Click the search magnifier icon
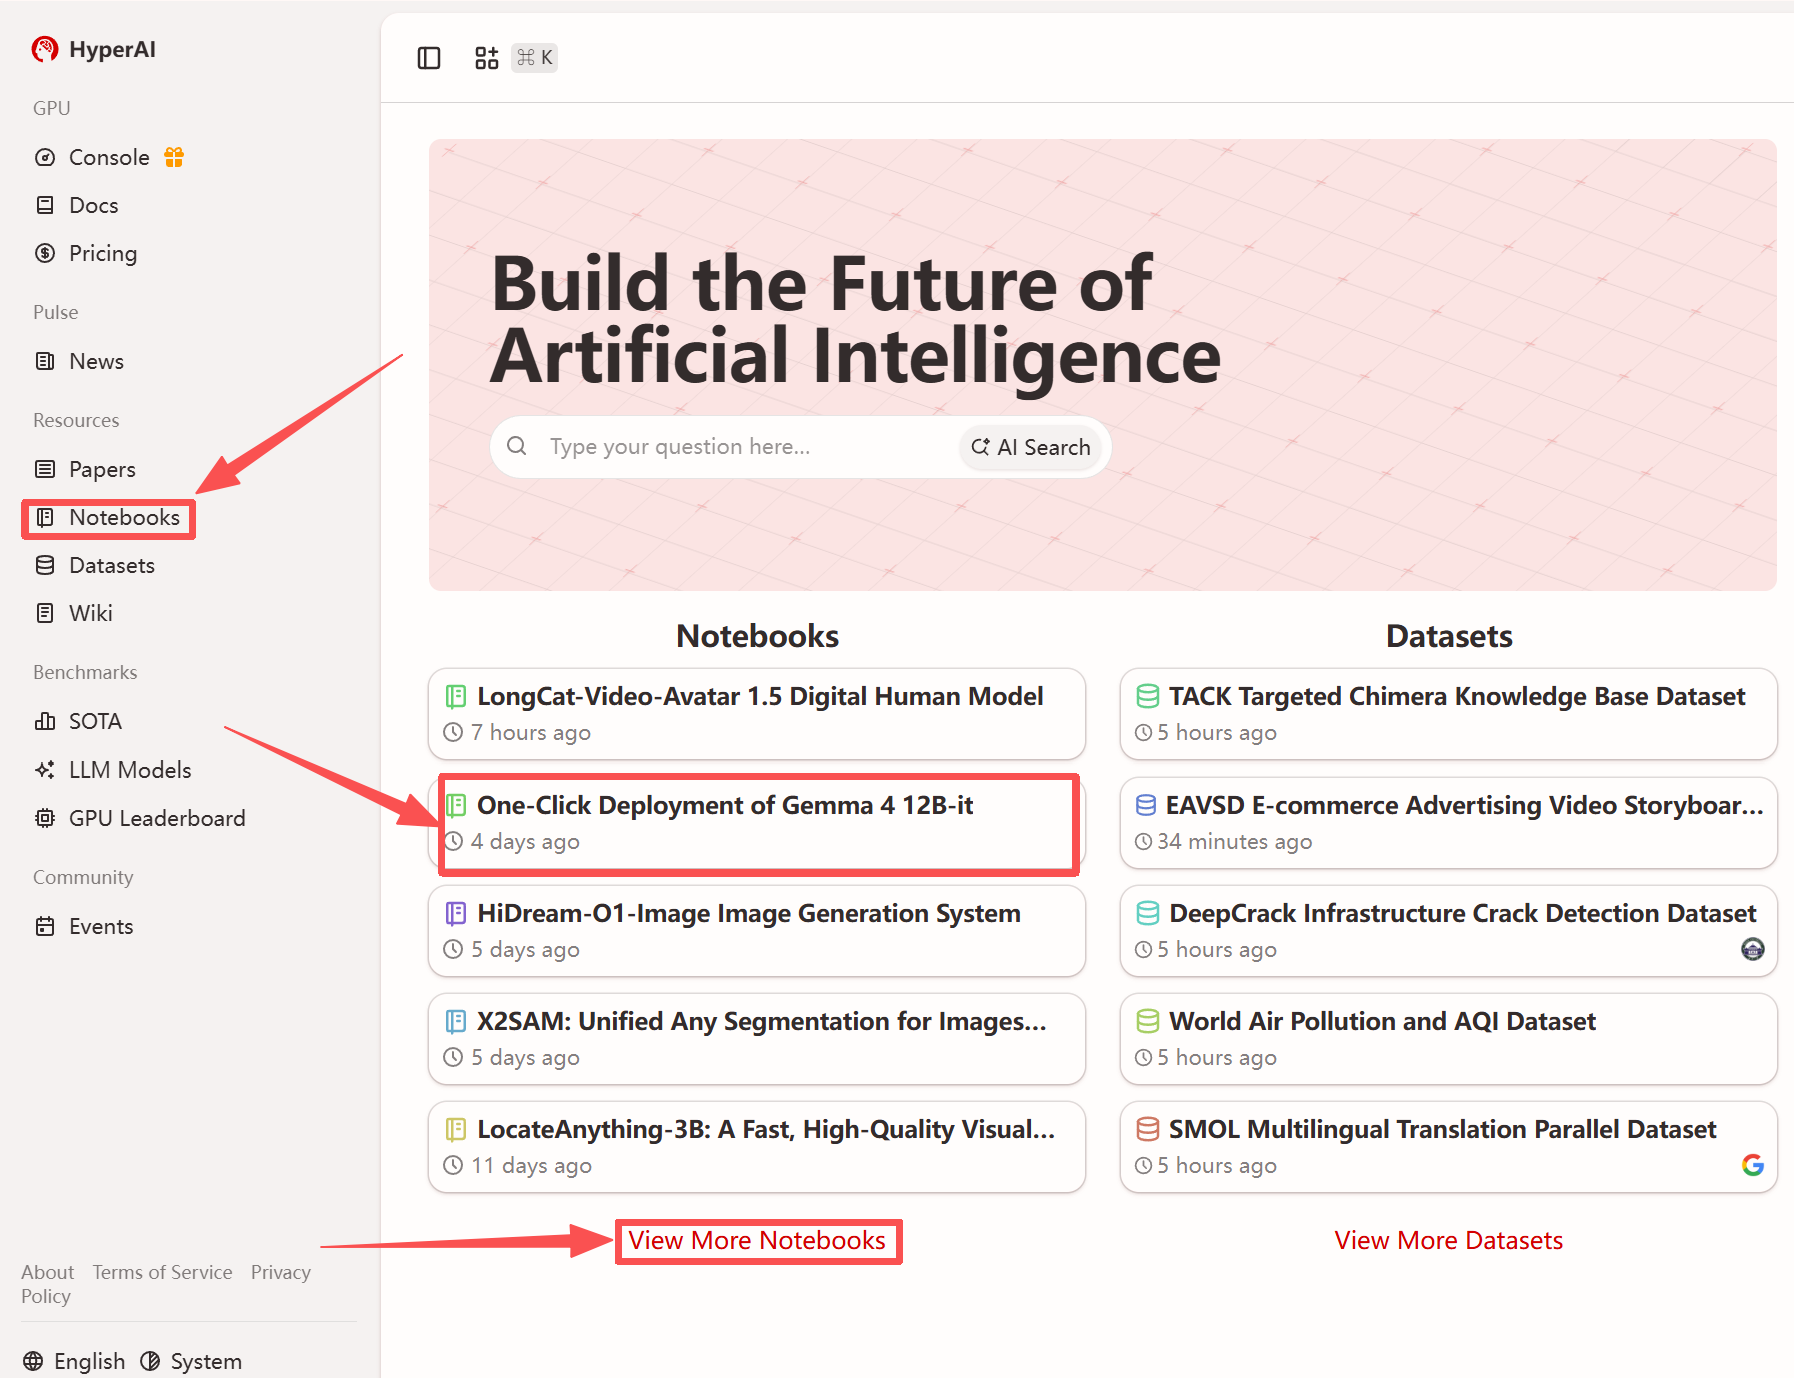 pos(517,446)
